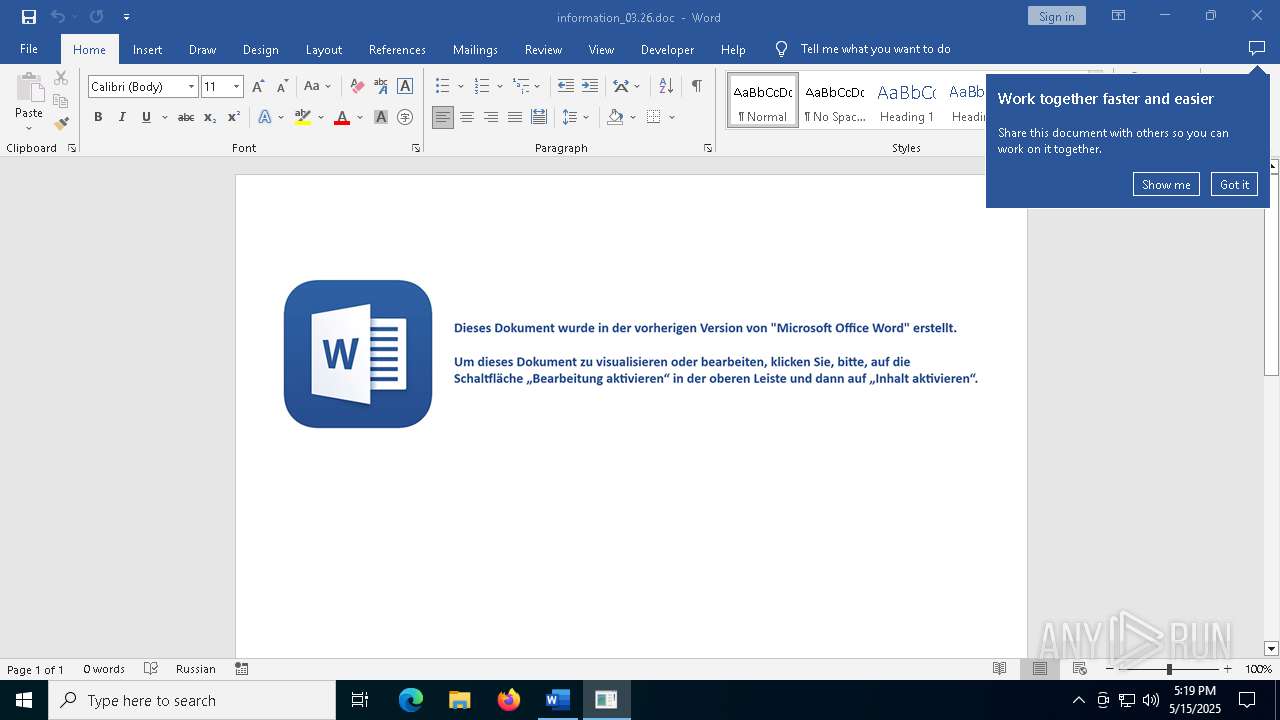Click Show me in the sharing tip
The width and height of the screenshot is (1280, 720).
point(1166,184)
